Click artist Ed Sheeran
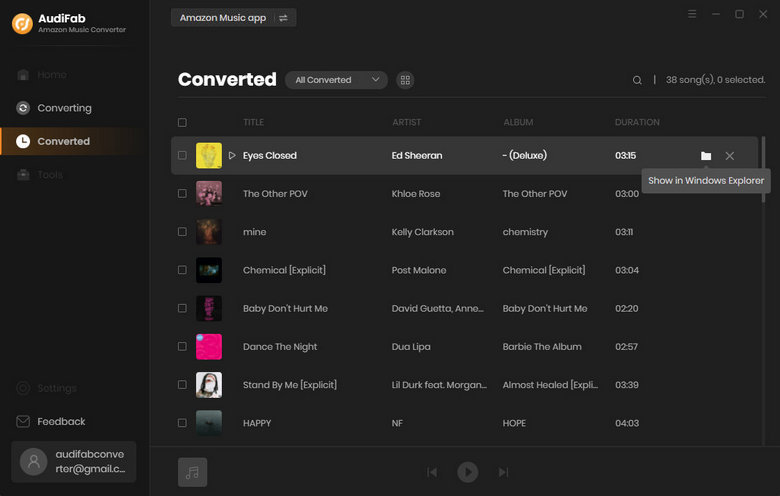Screen dimensions: 780x496 (x=417, y=156)
